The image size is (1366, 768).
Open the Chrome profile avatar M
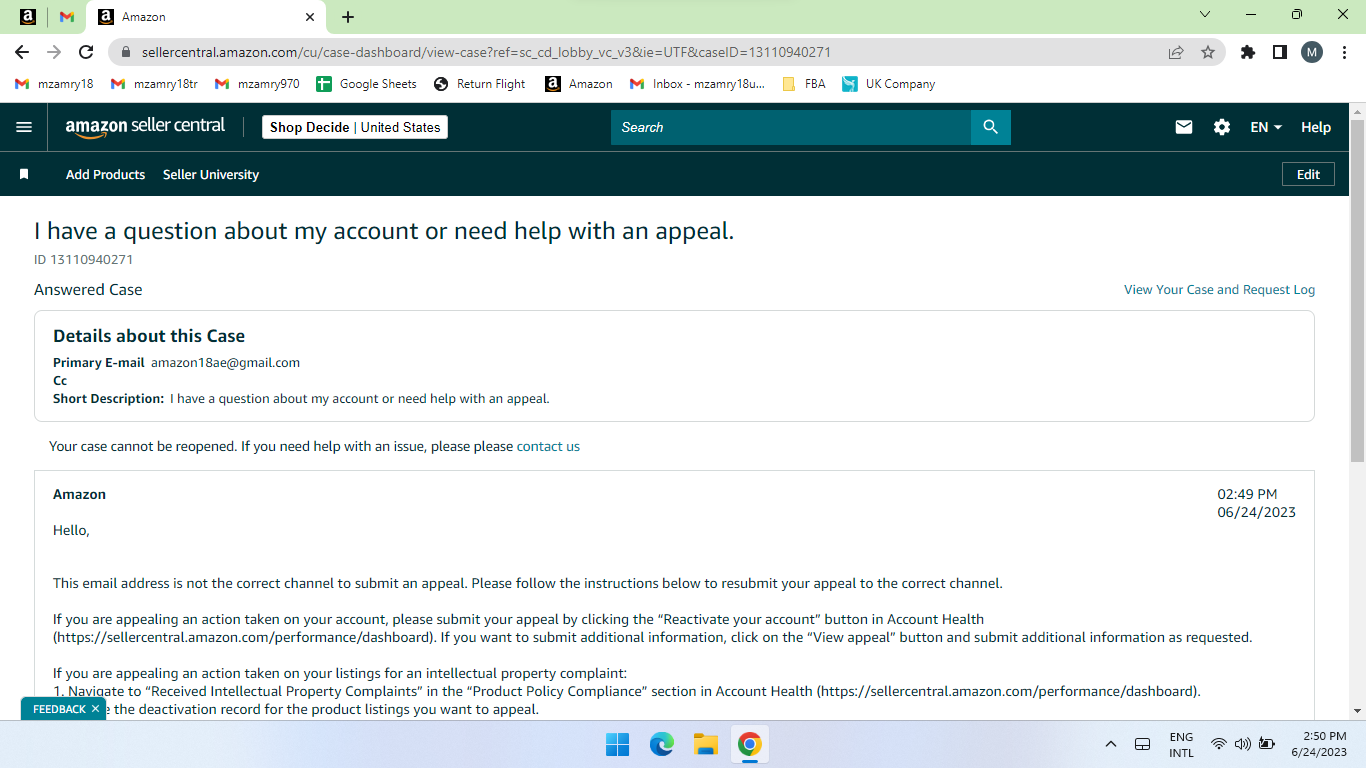tap(1311, 52)
